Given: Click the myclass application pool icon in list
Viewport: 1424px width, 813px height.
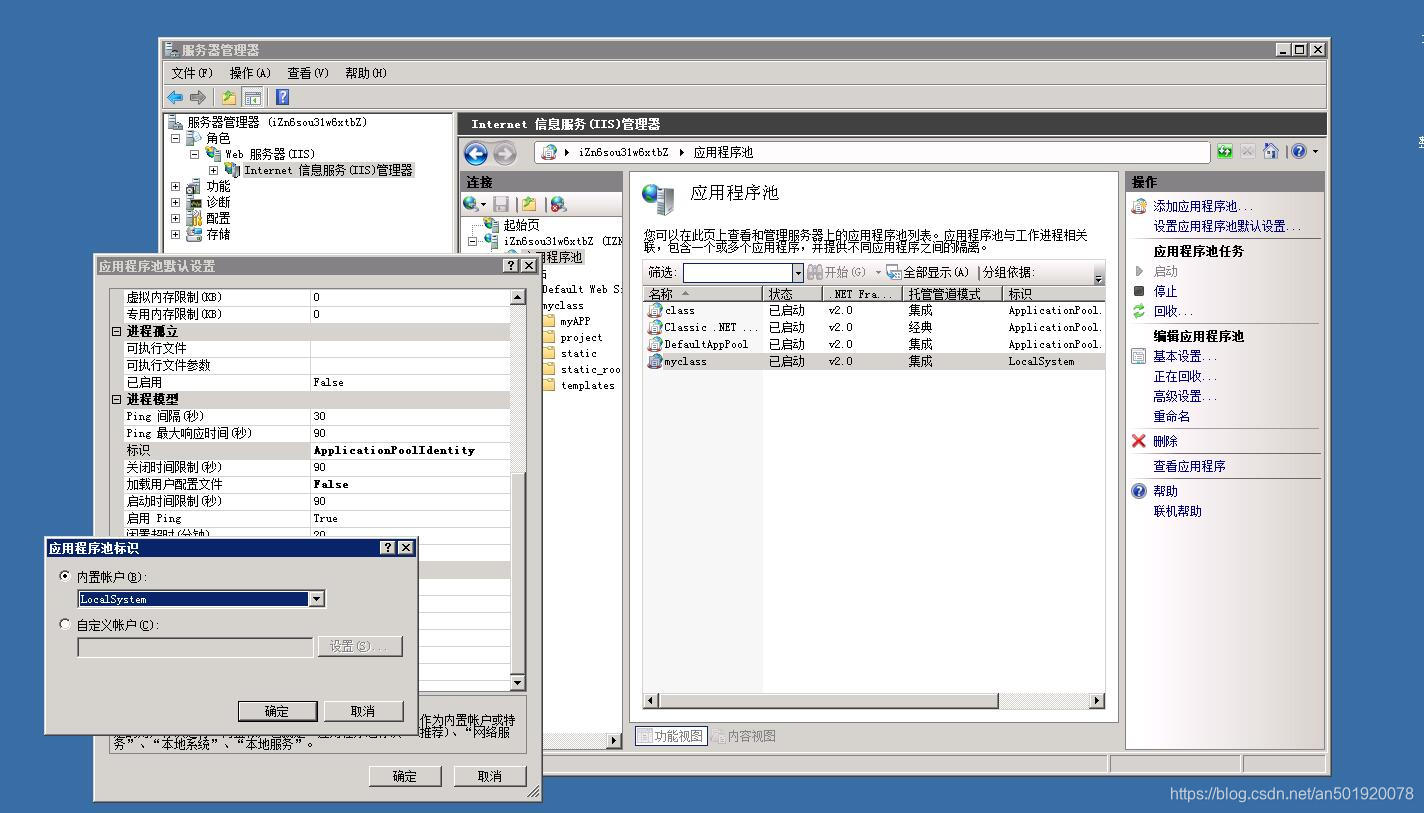Looking at the screenshot, I should click(655, 361).
